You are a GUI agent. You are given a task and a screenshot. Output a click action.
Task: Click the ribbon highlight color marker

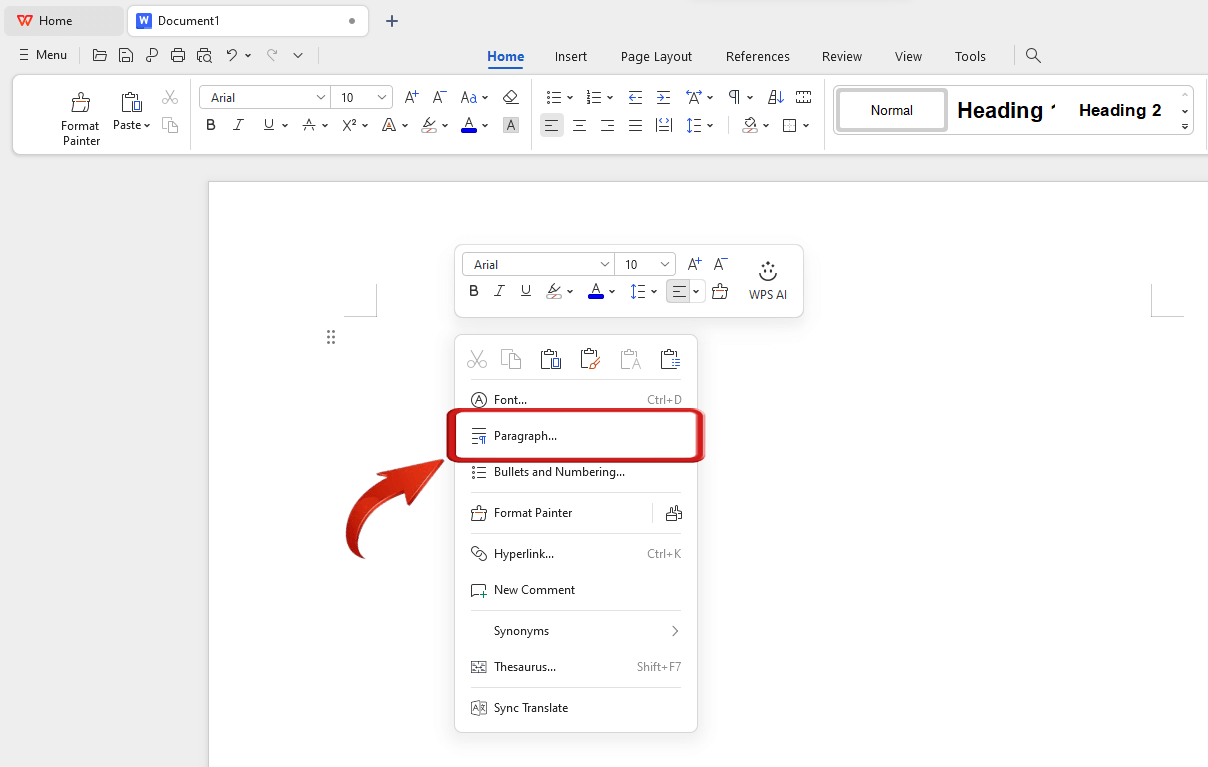pyautogui.click(x=429, y=125)
